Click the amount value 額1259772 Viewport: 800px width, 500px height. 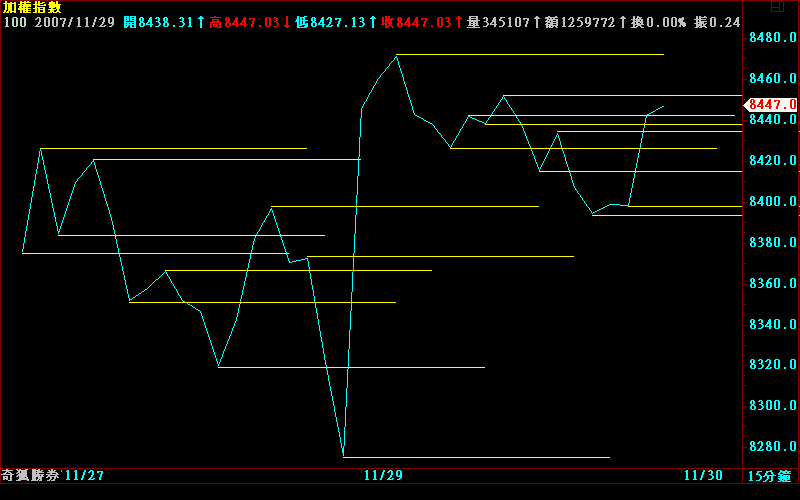pos(580,22)
